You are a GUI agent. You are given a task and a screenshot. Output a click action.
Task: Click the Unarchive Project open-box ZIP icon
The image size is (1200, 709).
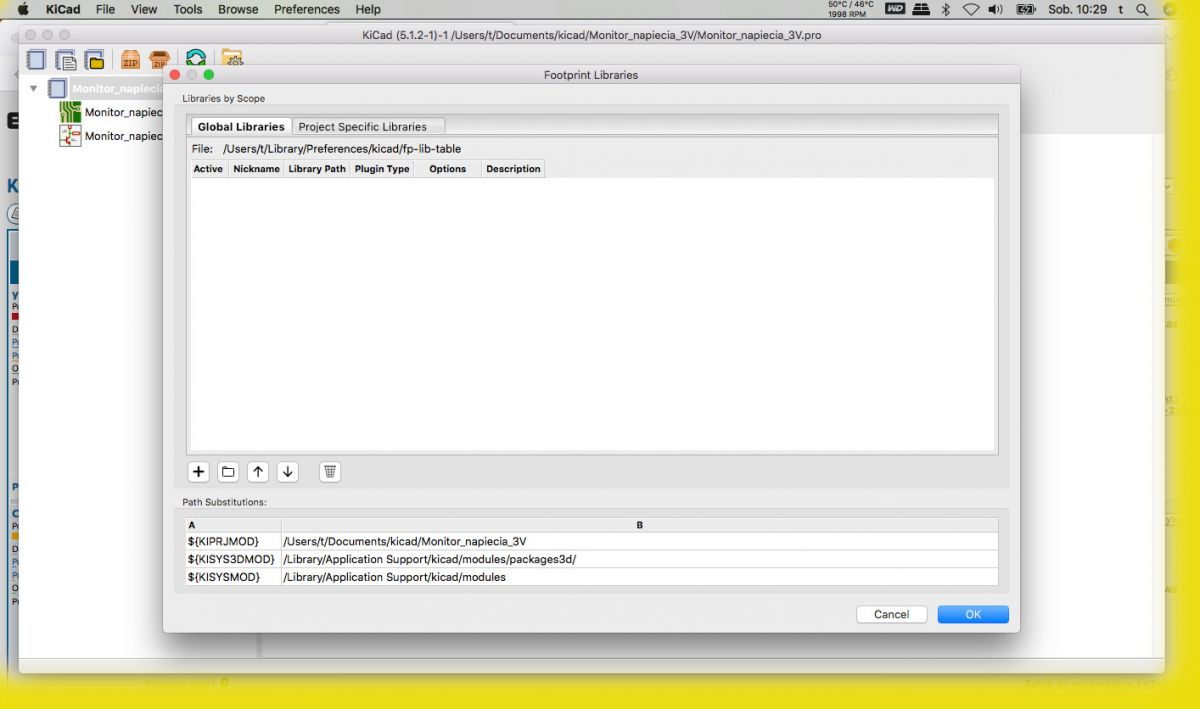point(159,60)
